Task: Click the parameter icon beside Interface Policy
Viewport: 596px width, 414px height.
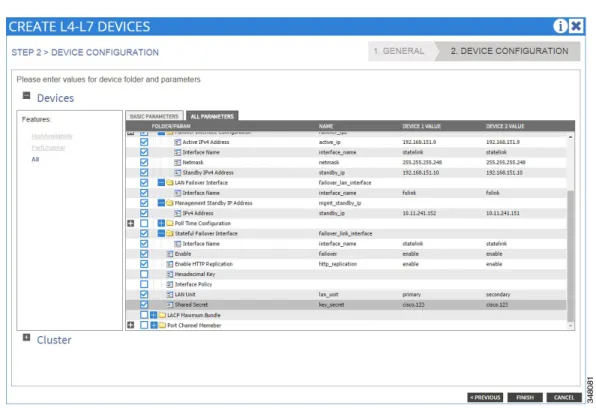Action: [x=170, y=284]
